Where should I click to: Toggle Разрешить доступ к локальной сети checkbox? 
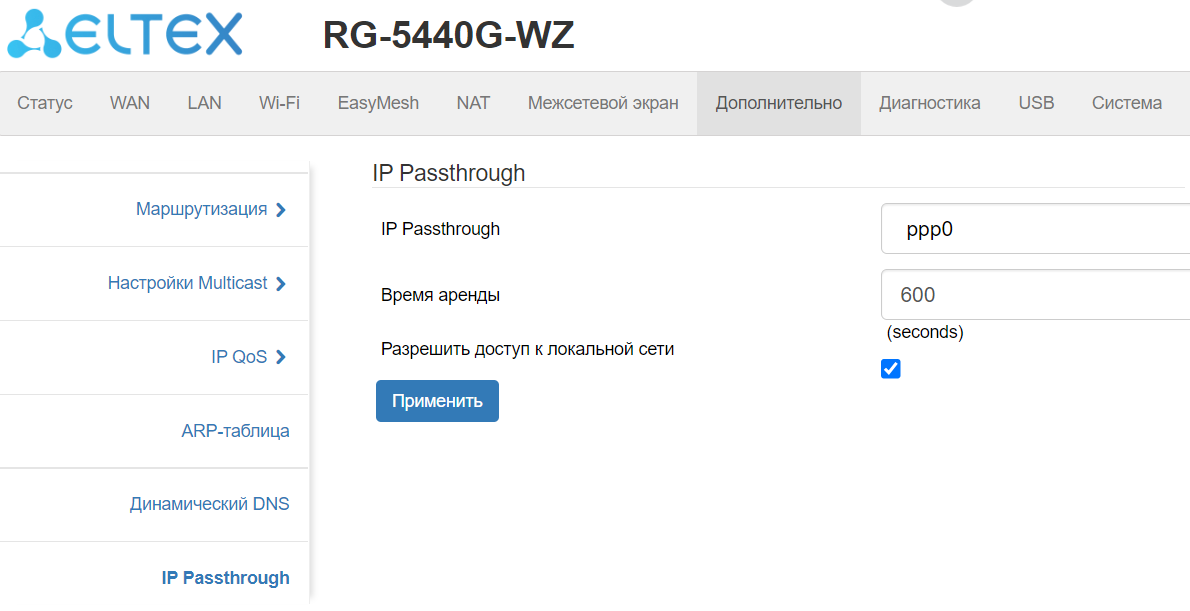tap(891, 369)
